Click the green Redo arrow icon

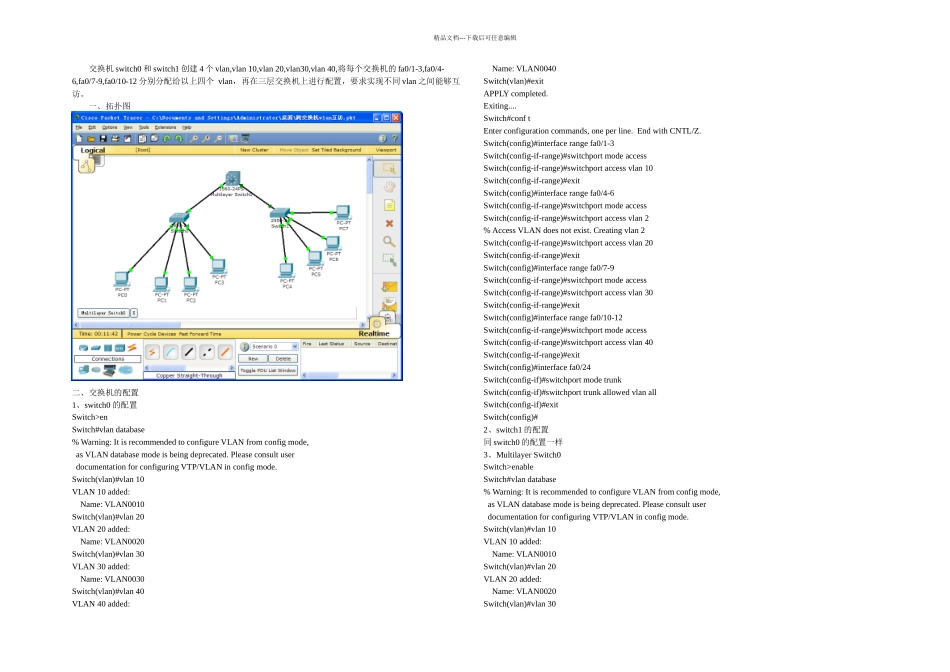[x=179, y=139]
